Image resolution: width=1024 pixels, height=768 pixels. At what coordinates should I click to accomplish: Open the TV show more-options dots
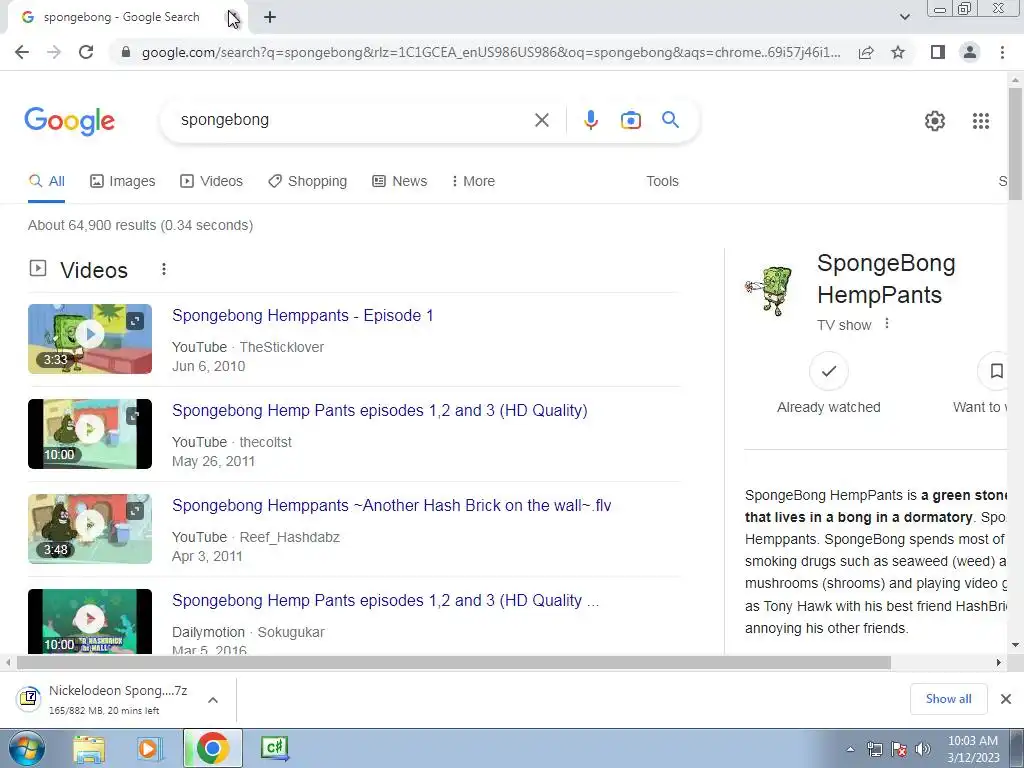point(886,323)
